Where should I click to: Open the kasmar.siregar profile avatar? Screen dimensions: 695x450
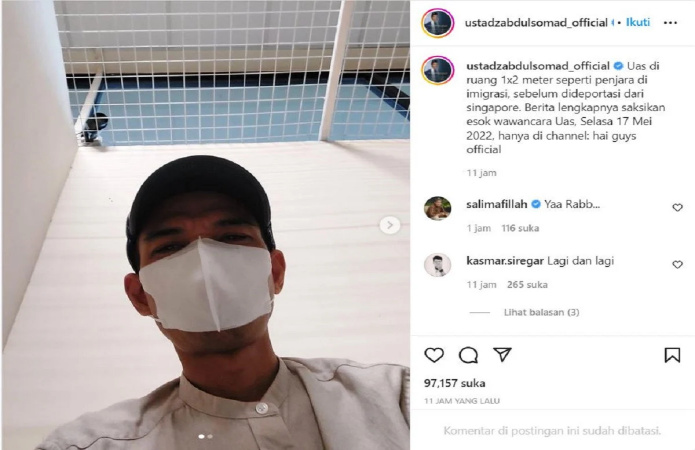tap(437, 265)
